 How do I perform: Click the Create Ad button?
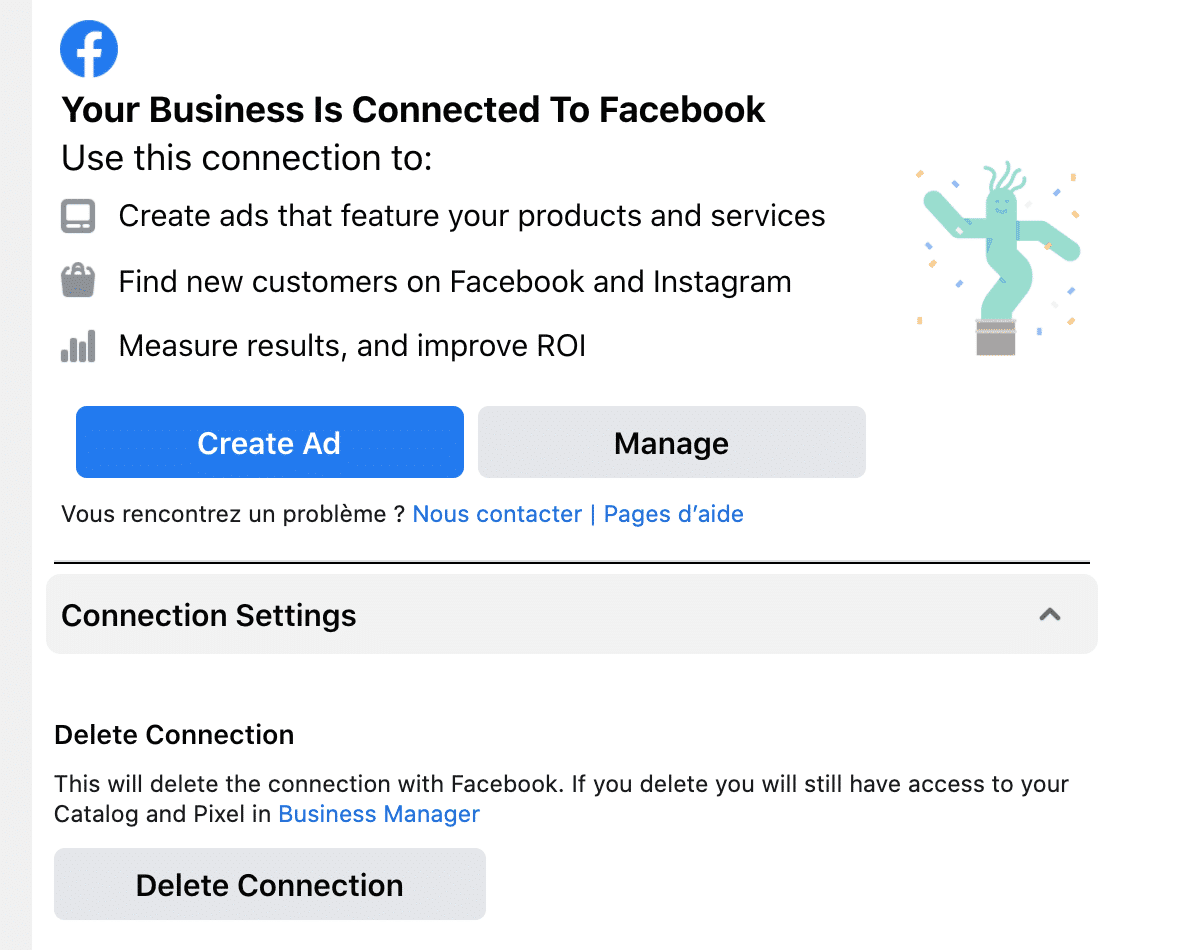[x=269, y=442]
